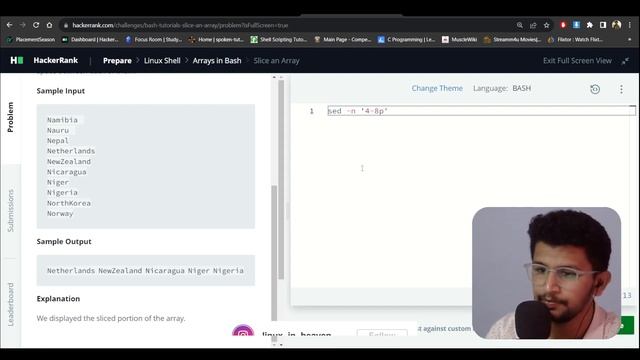The width and height of the screenshot is (640, 360).
Task: Click Exit Full Screen View
Action: coord(577,61)
